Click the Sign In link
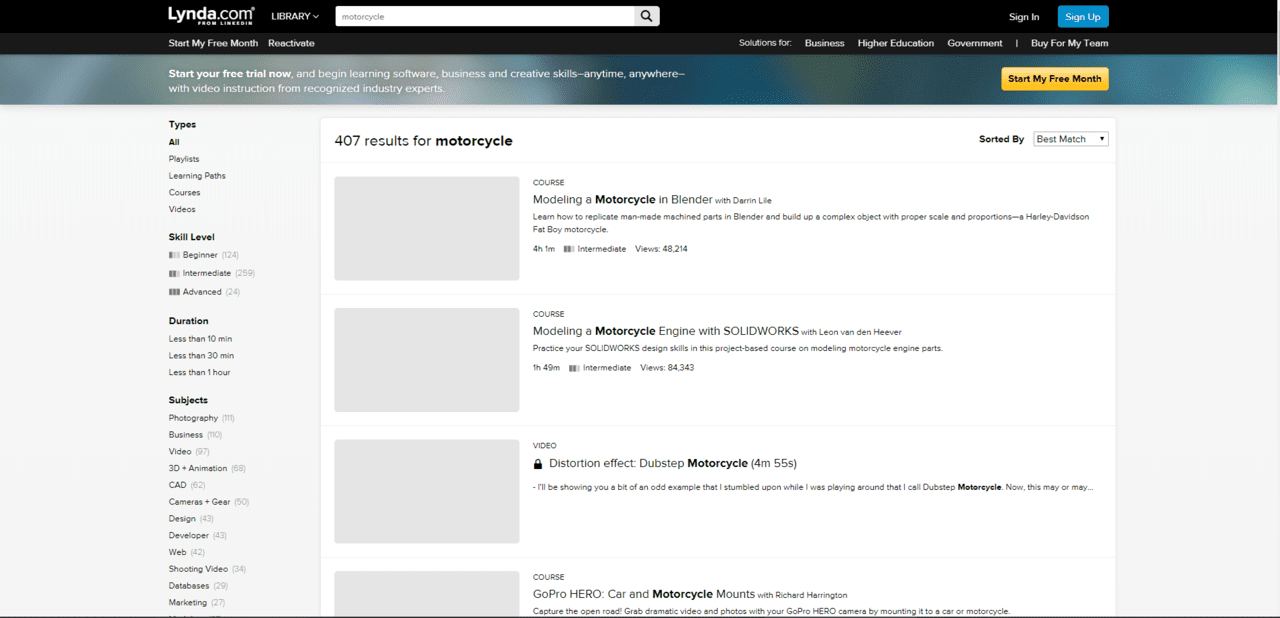The width and height of the screenshot is (1280, 618). (x=1024, y=17)
